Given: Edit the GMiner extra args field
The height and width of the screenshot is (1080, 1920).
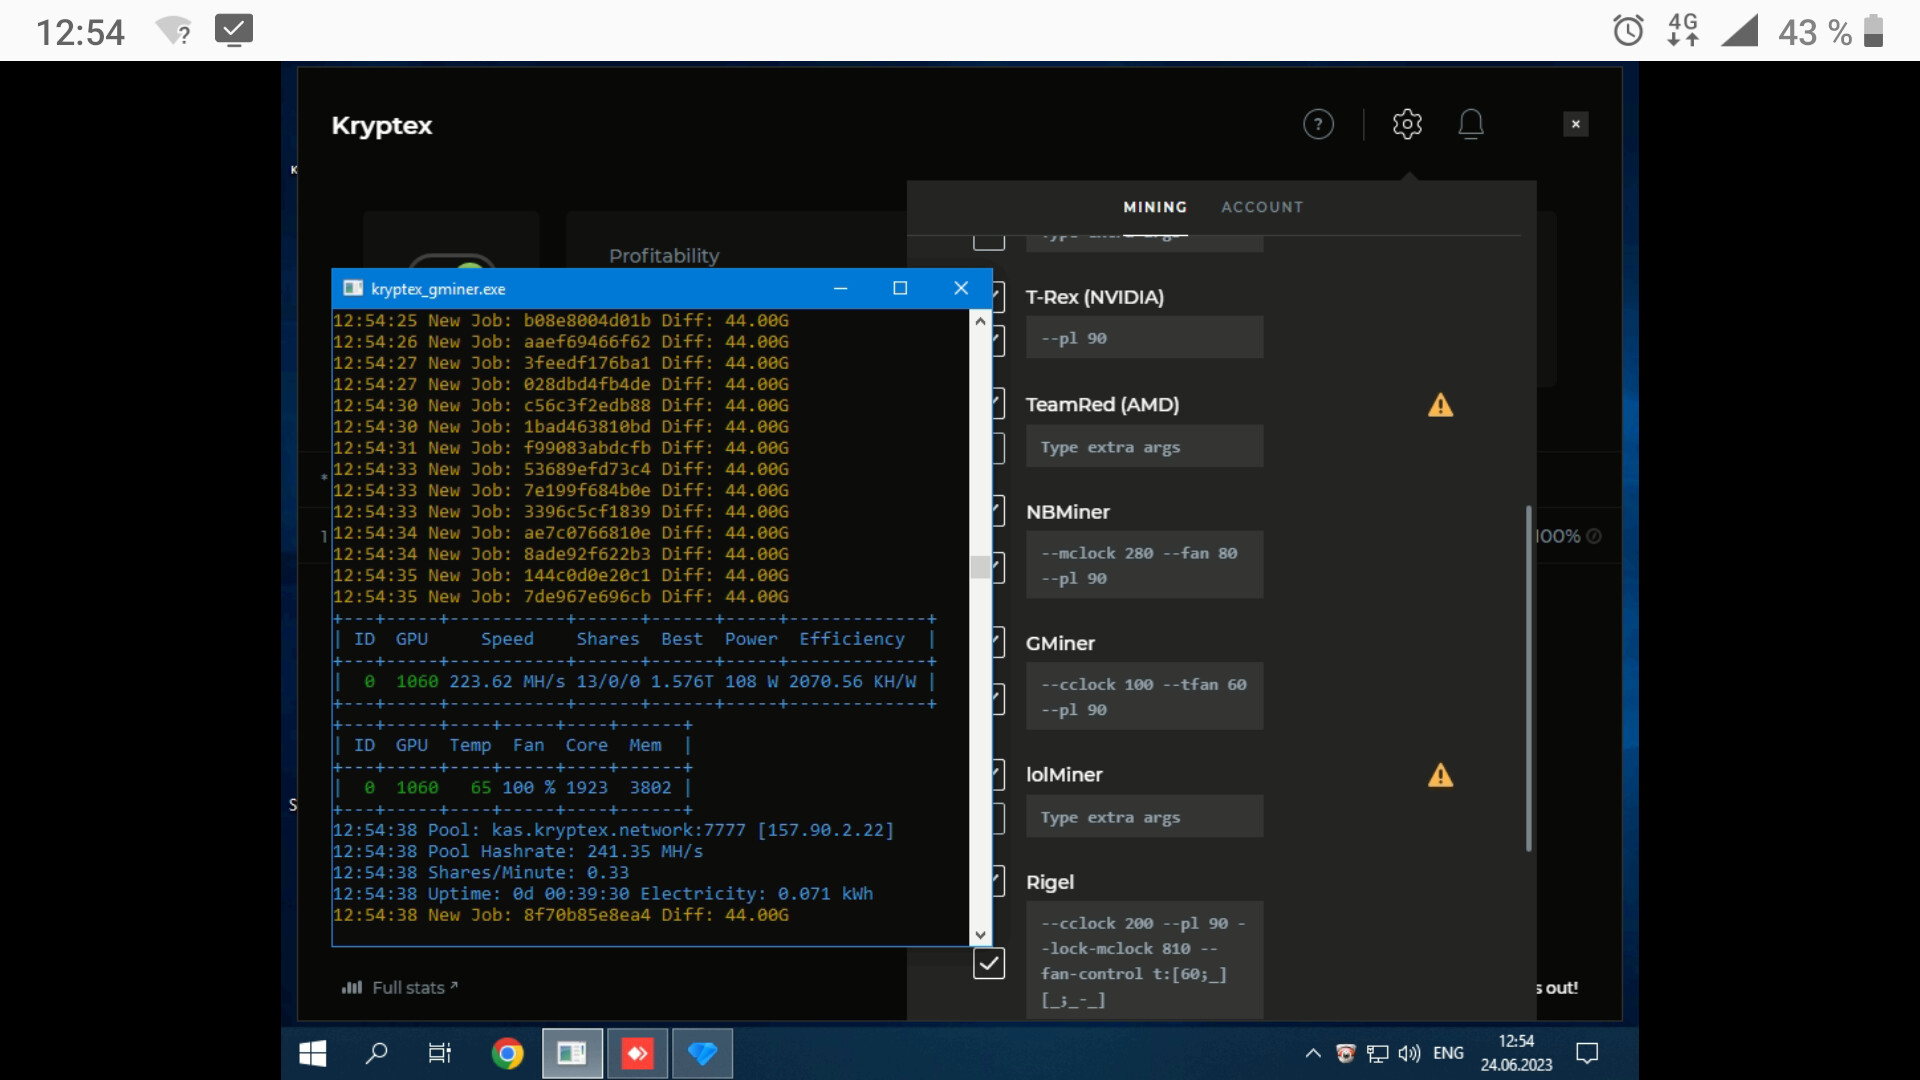Looking at the screenshot, I should (1144, 697).
